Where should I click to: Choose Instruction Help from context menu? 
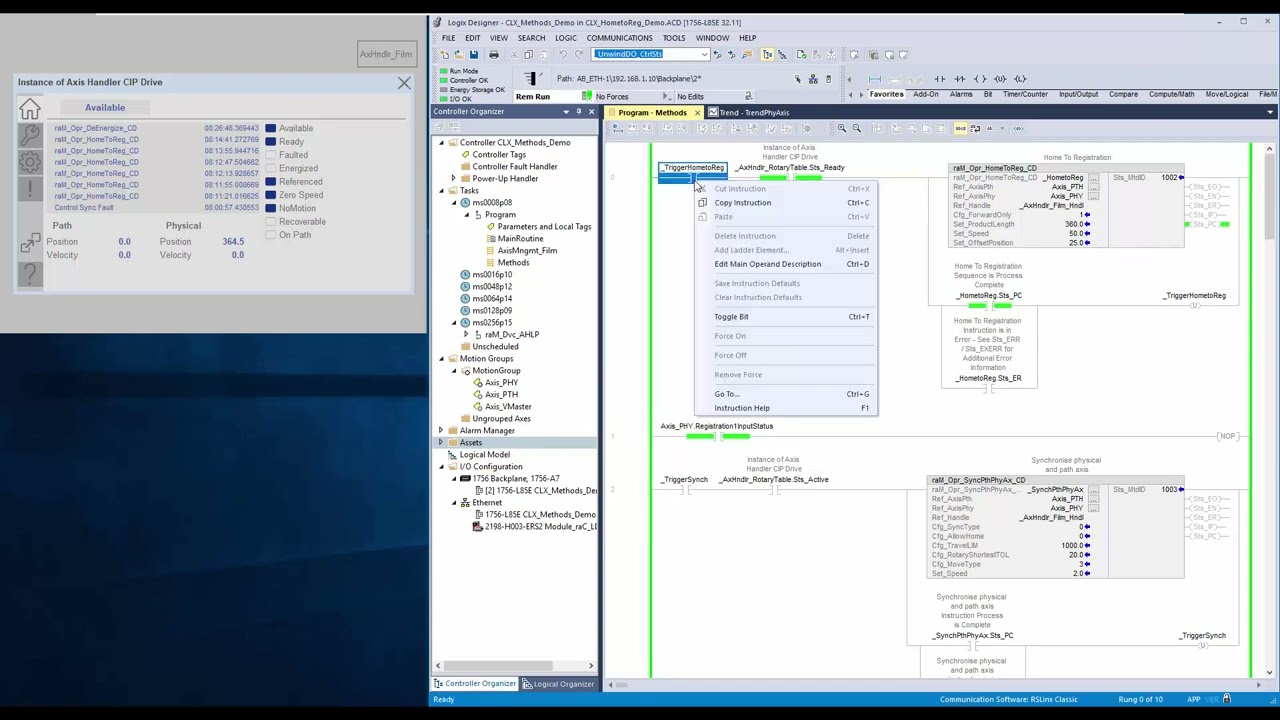pos(785,408)
